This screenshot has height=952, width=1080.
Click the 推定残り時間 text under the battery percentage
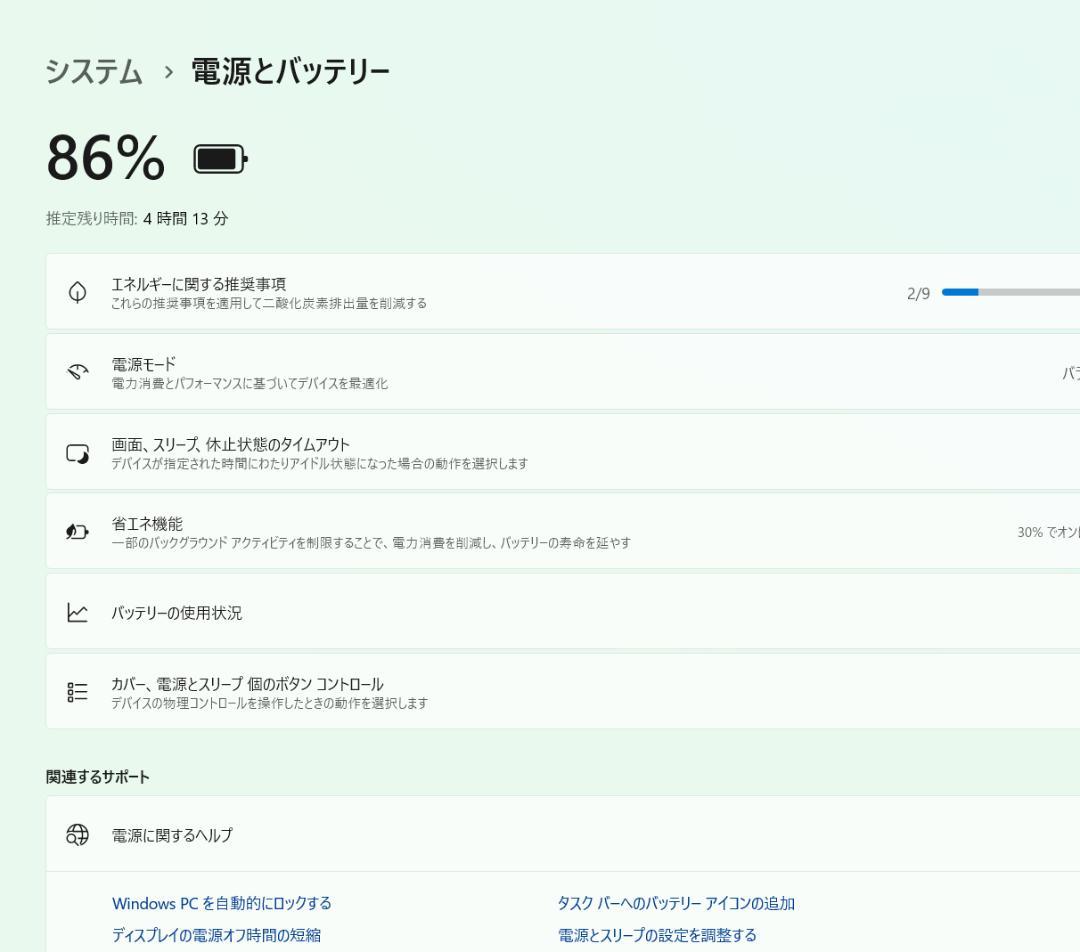[x=135, y=219]
